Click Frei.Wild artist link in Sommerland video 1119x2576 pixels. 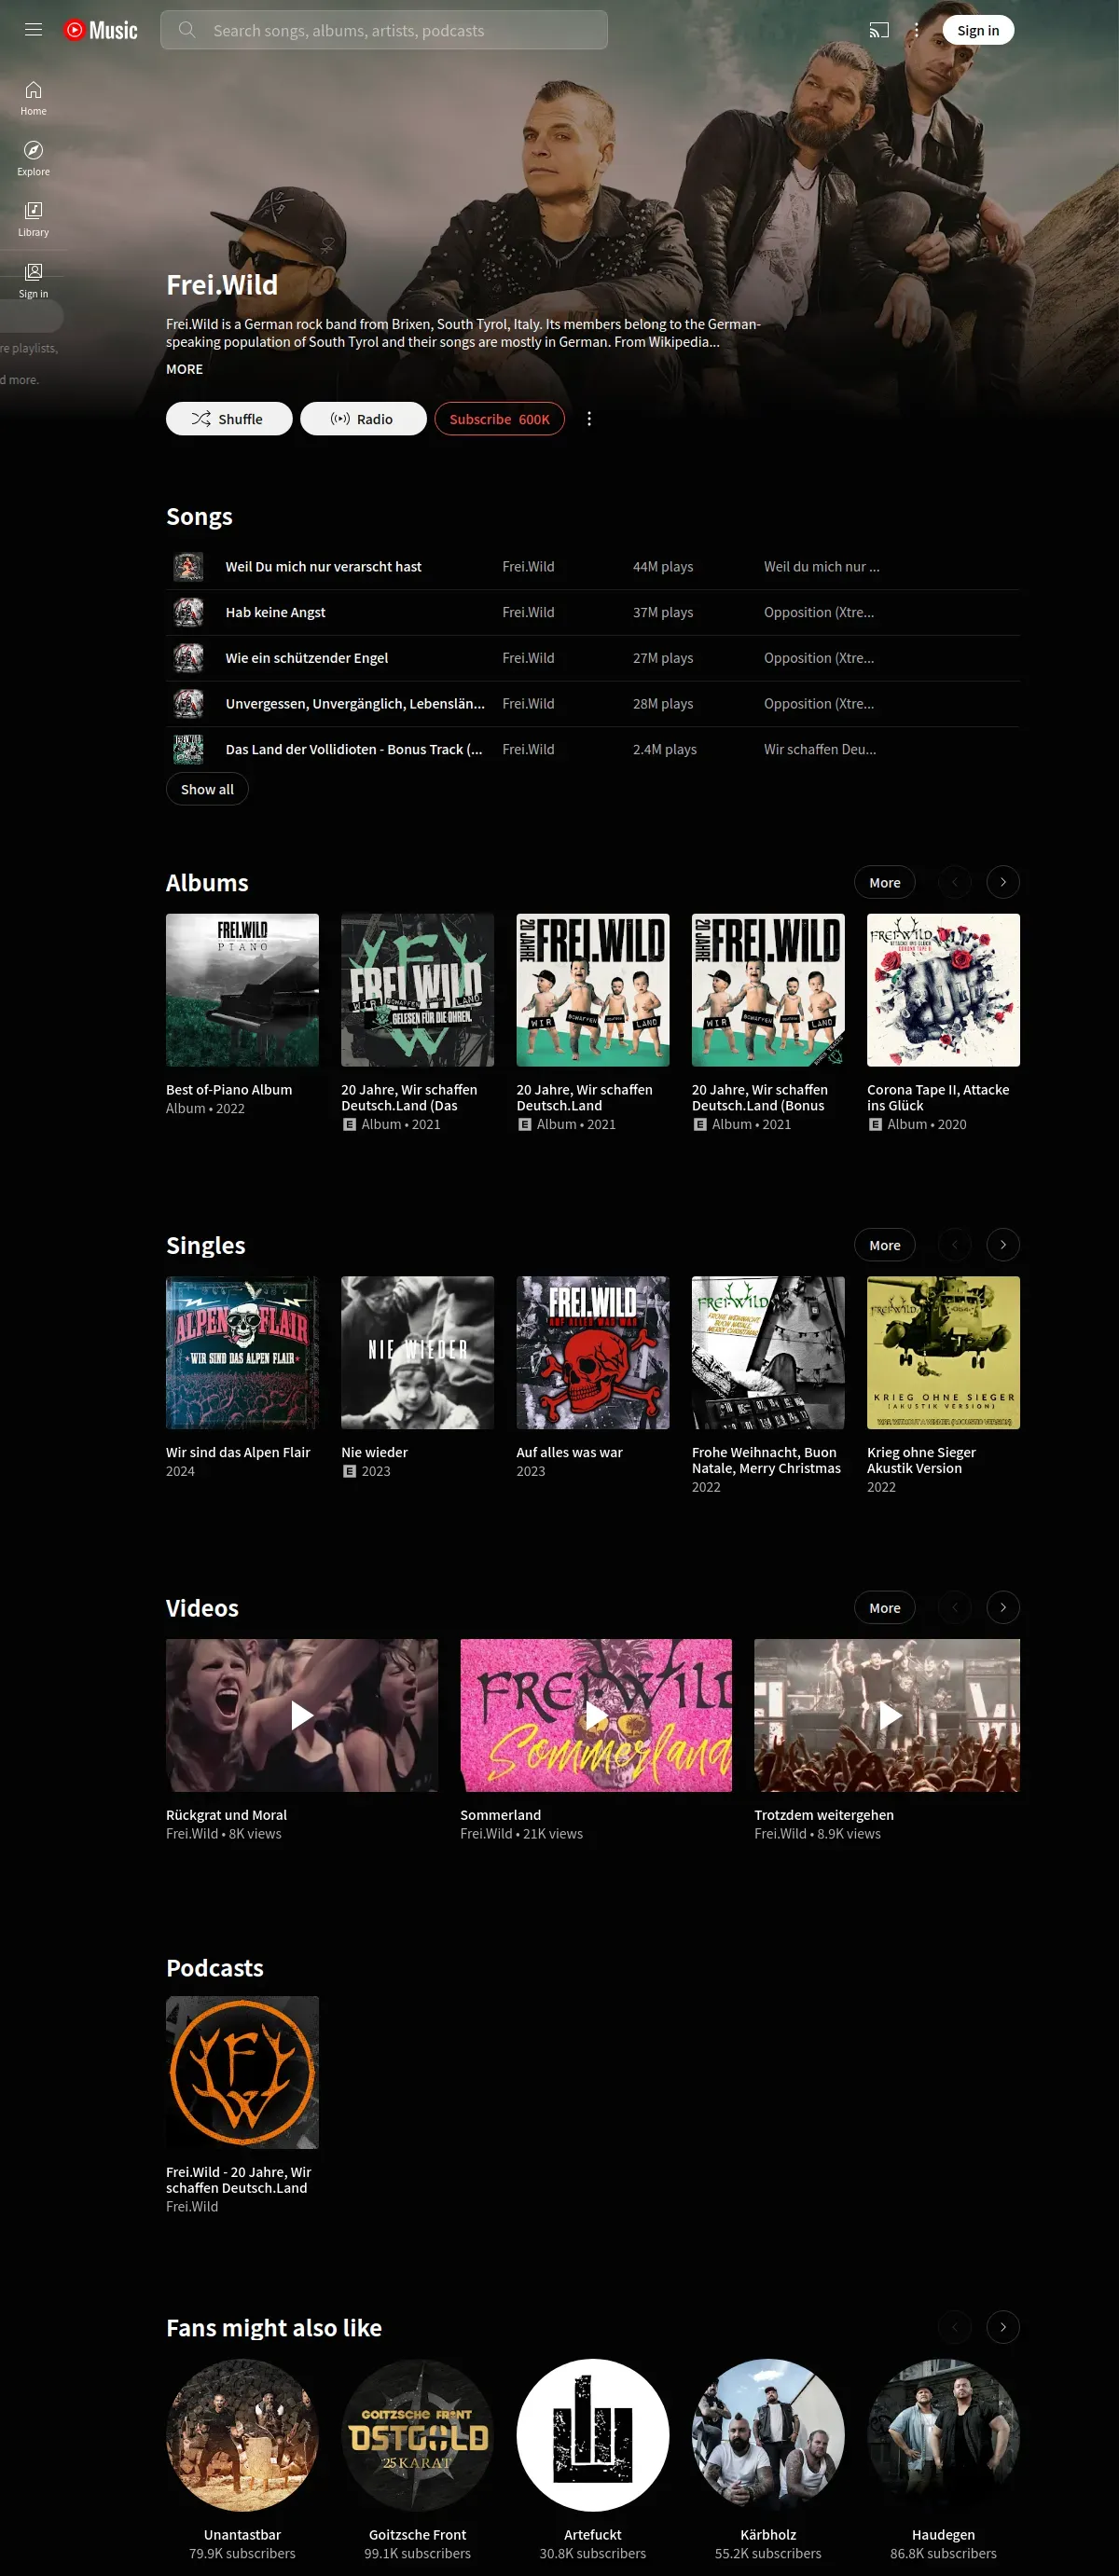point(486,1834)
